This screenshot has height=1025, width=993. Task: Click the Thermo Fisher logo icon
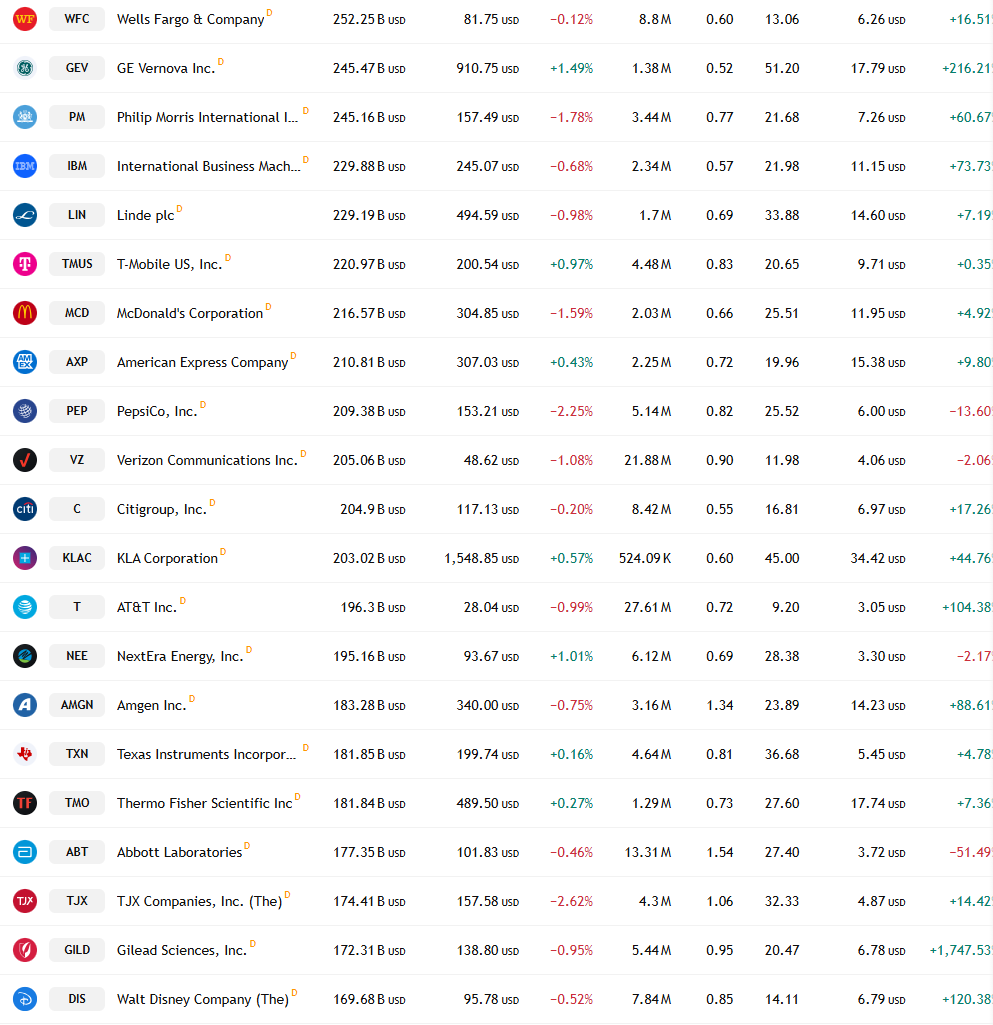[25, 803]
